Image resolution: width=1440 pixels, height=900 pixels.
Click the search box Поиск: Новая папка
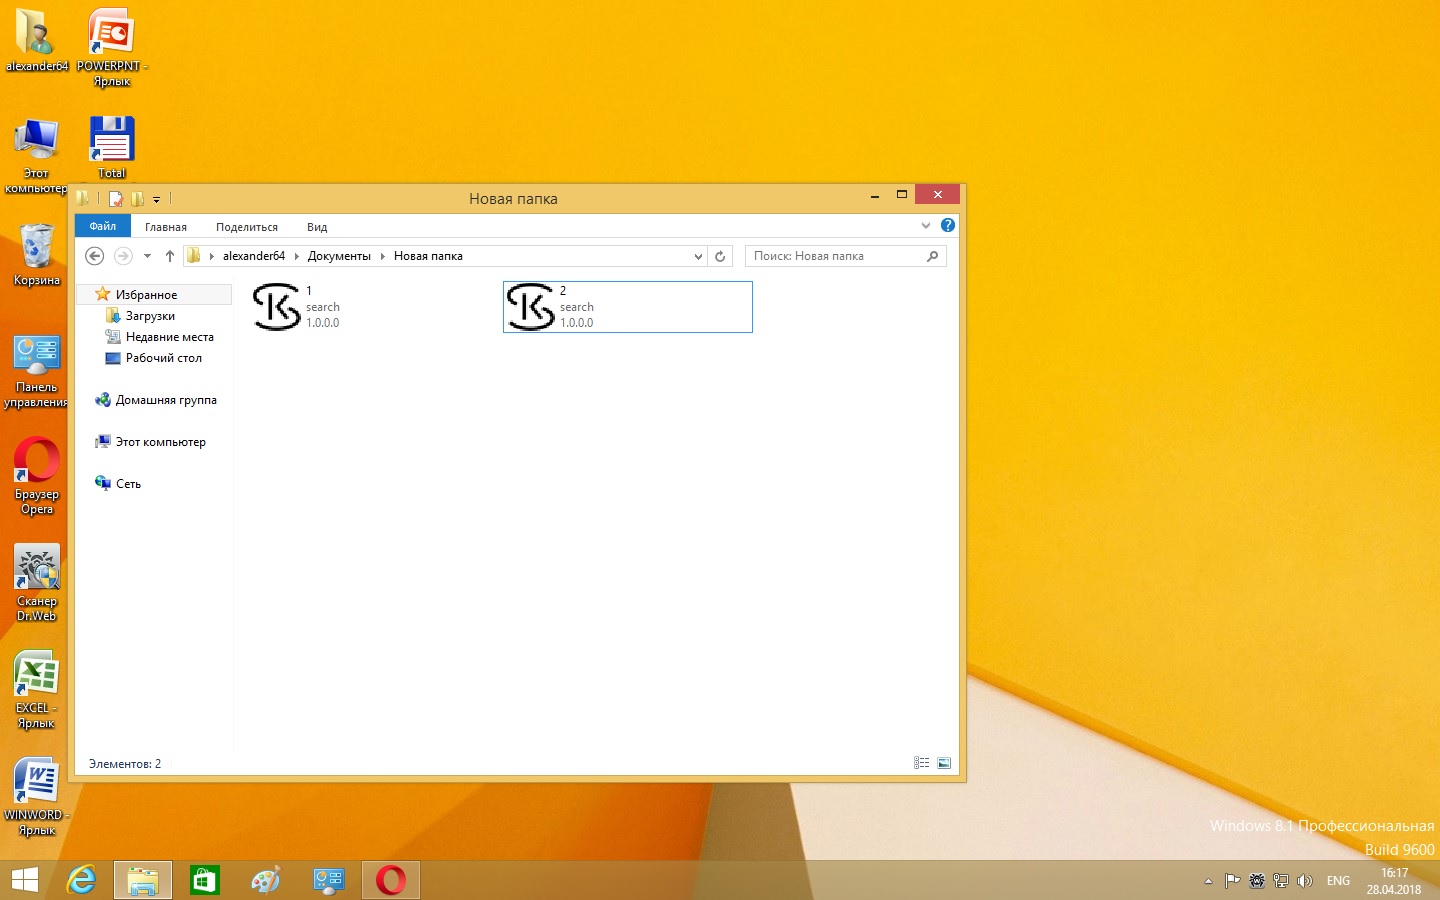(x=835, y=256)
